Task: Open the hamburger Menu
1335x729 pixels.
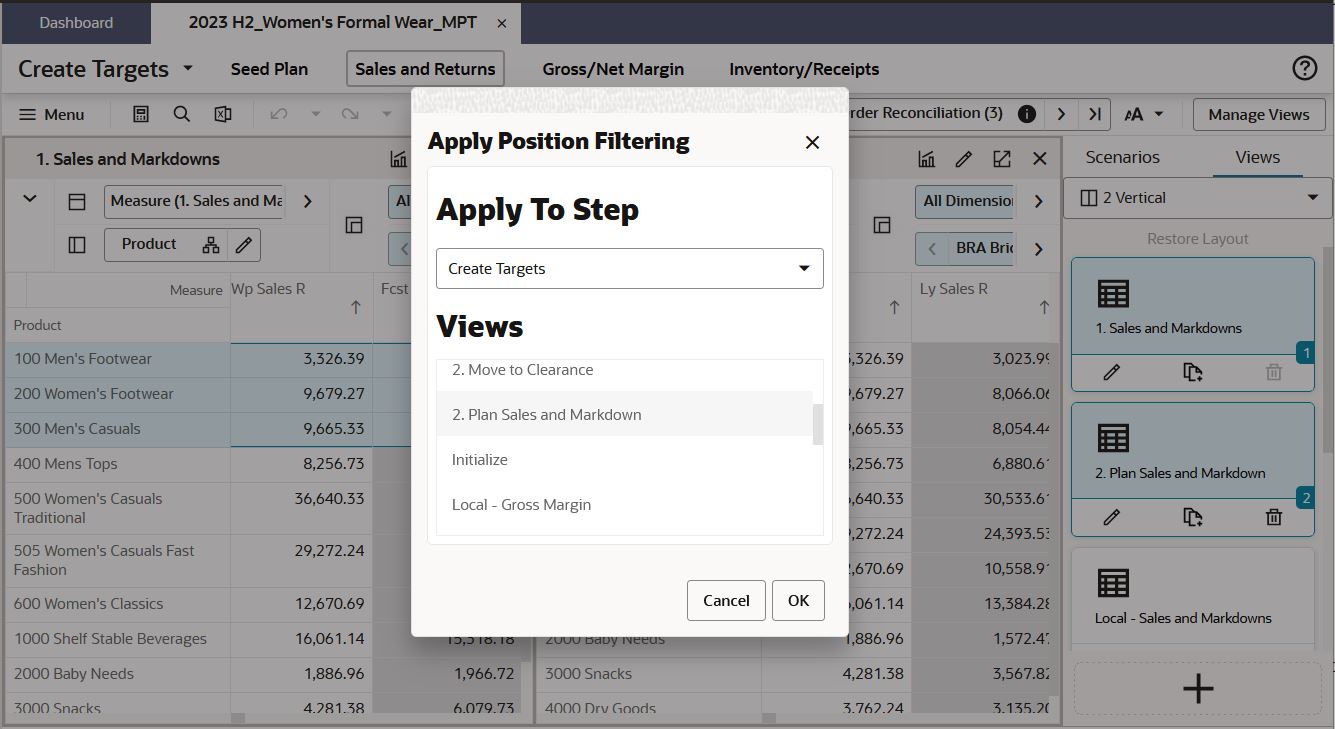Action: pyautogui.click(x=52, y=114)
